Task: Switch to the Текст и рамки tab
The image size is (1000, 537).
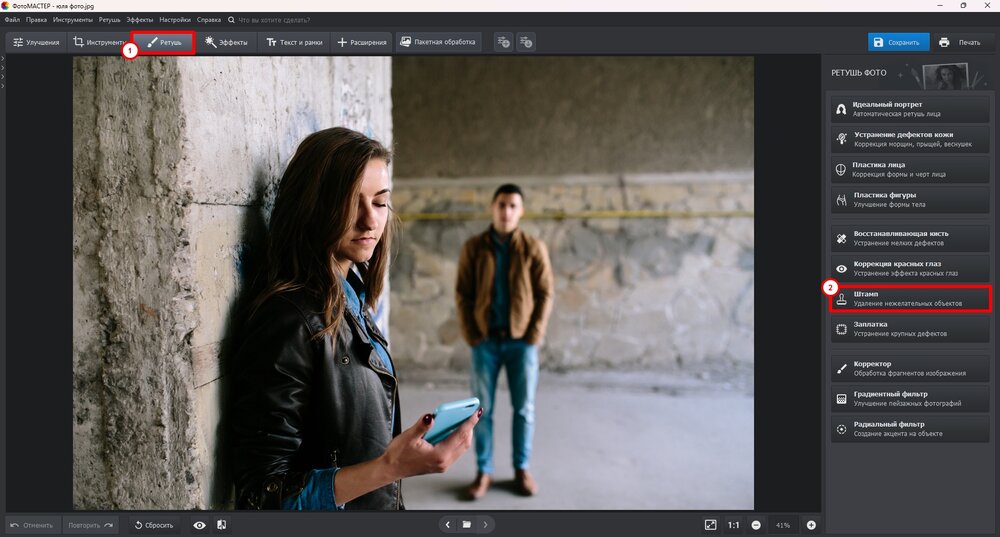Action: pyautogui.click(x=294, y=42)
